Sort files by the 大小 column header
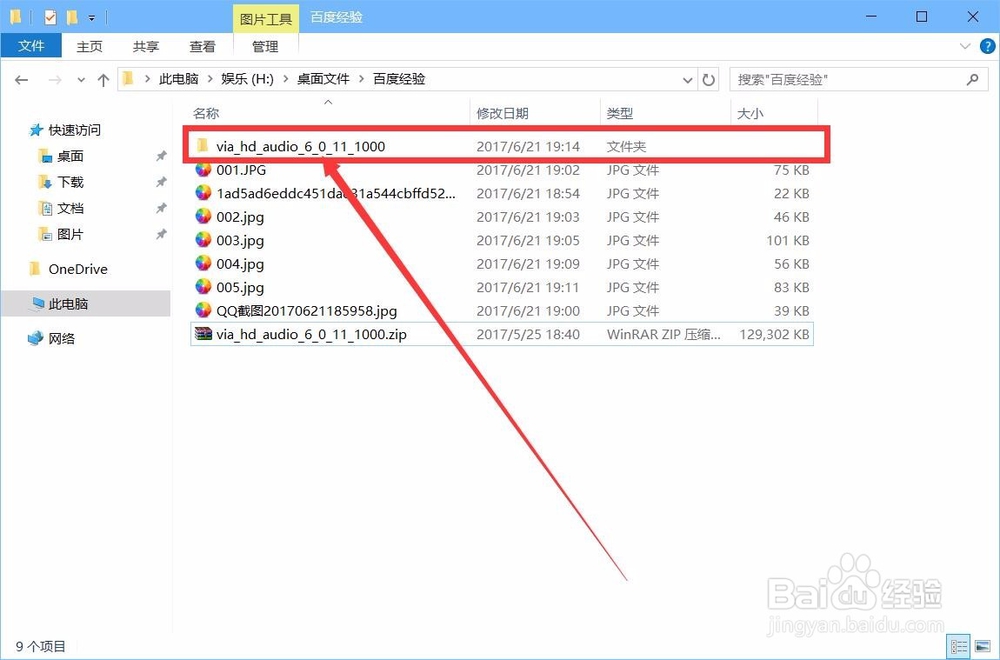Viewport: 1000px width, 660px height. point(751,113)
